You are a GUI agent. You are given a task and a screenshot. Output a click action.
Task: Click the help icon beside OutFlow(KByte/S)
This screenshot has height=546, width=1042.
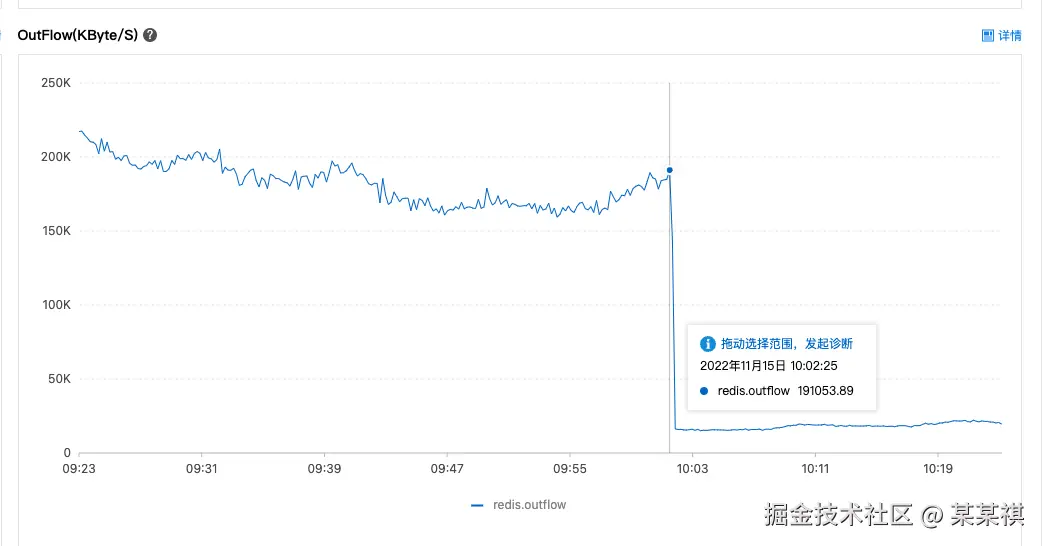point(150,35)
